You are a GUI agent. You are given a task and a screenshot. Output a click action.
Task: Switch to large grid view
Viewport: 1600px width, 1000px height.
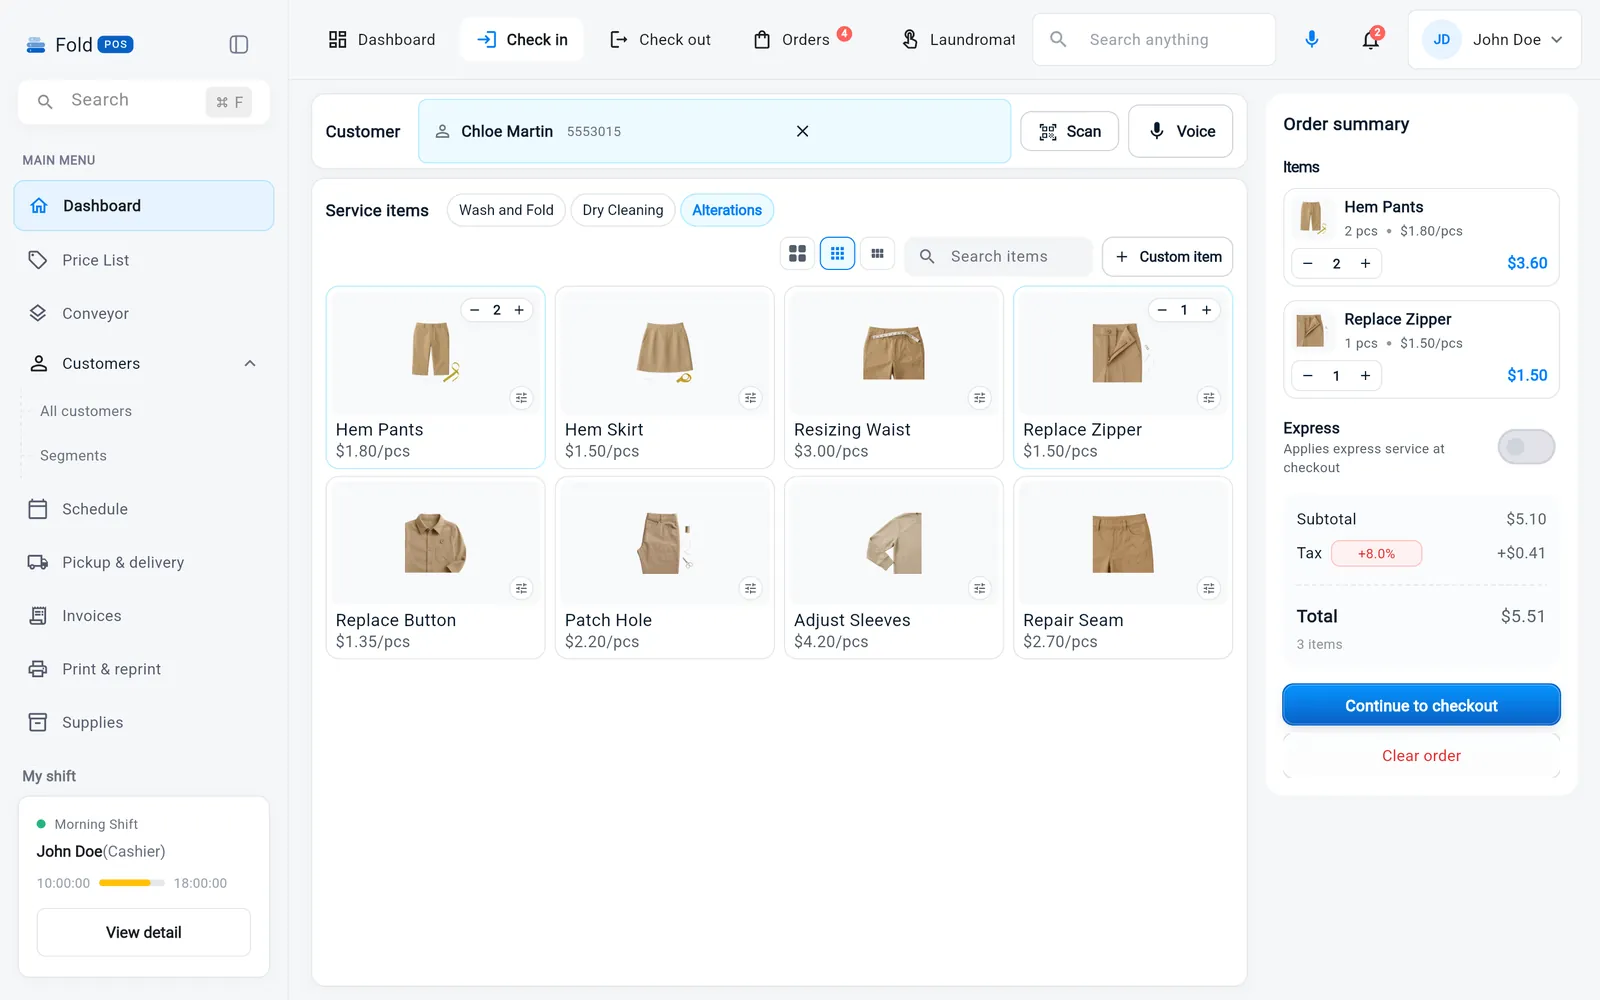click(x=797, y=254)
